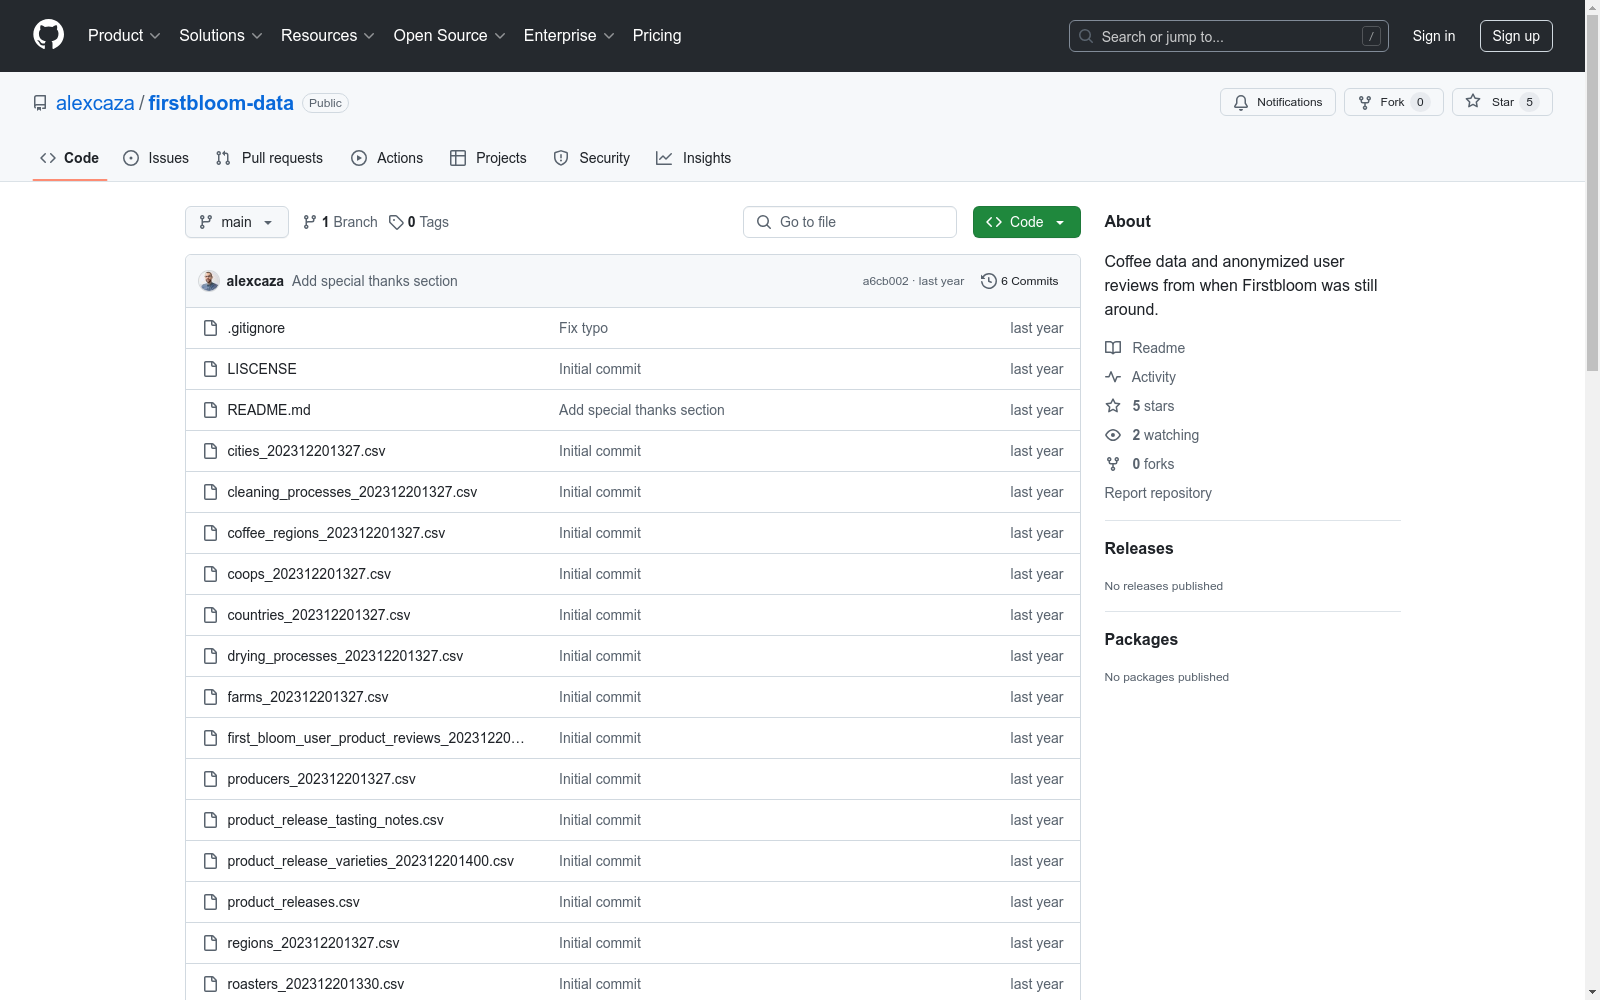Image resolution: width=1600 pixels, height=1000 pixels.
Task: Click the book icon next to Readme
Action: click(1113, 348)
